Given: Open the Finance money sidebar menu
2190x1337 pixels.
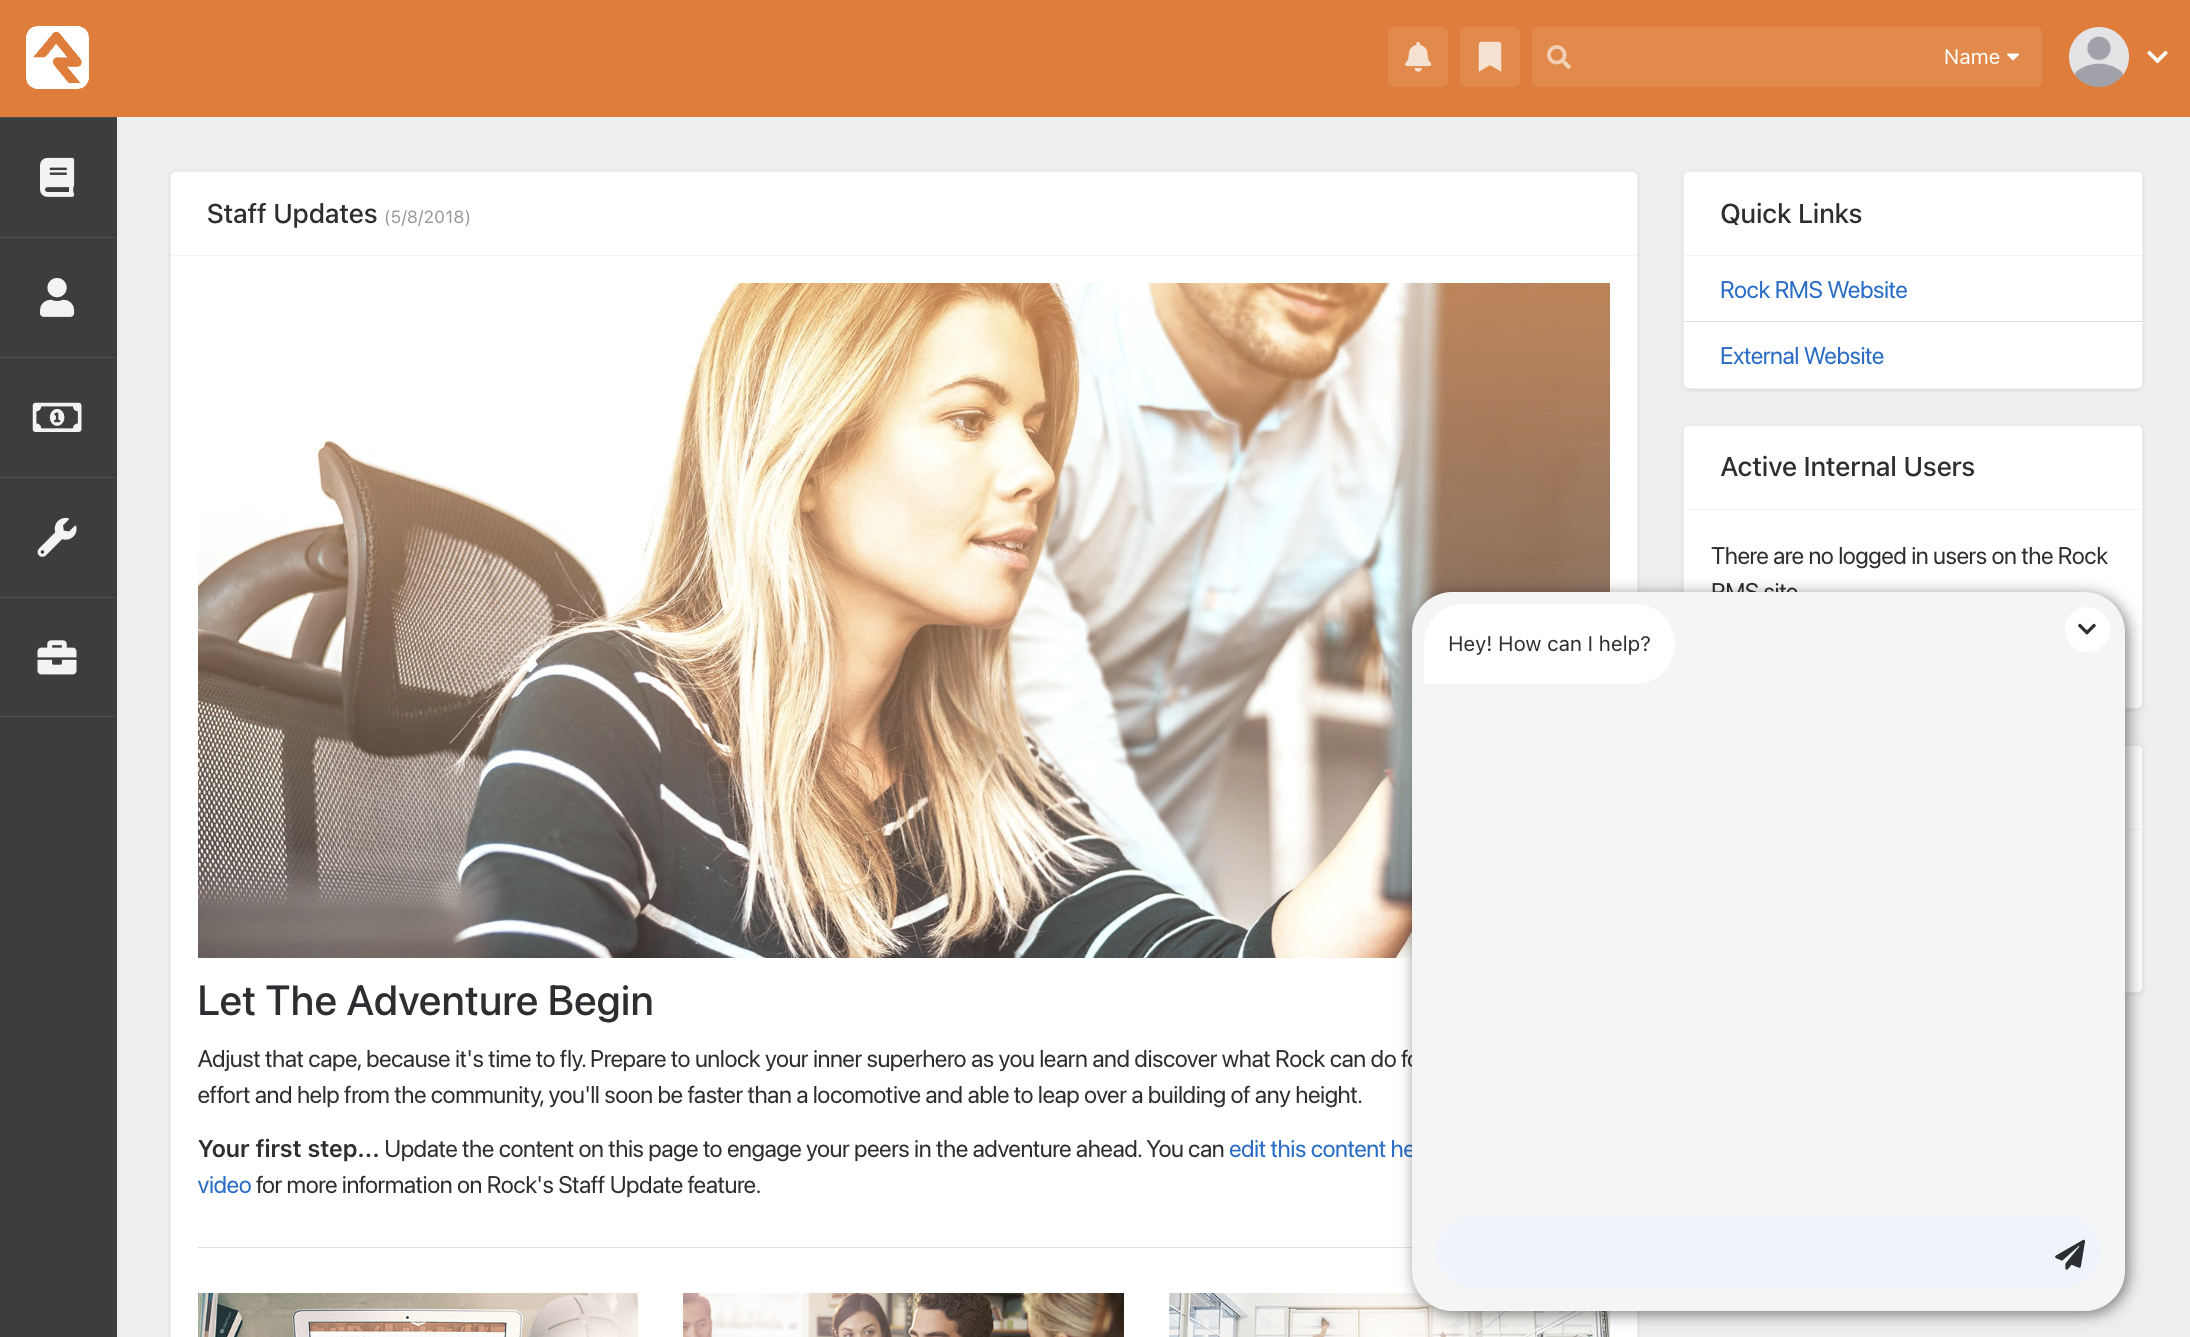Looking at the screenshot, I should pyautogui.click(x=57, y=417).
